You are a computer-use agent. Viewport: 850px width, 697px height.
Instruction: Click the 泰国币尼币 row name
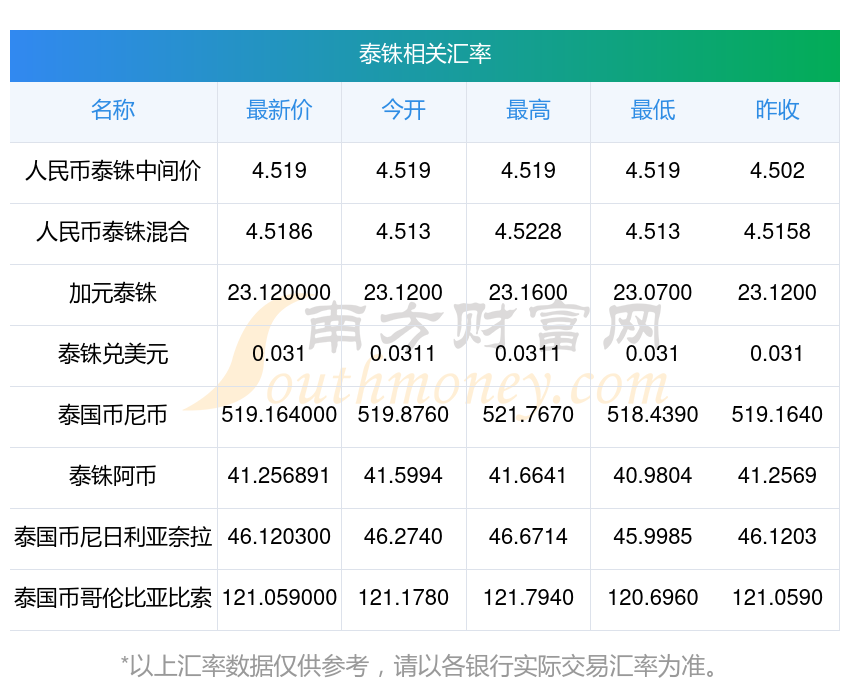pos(113,415)
